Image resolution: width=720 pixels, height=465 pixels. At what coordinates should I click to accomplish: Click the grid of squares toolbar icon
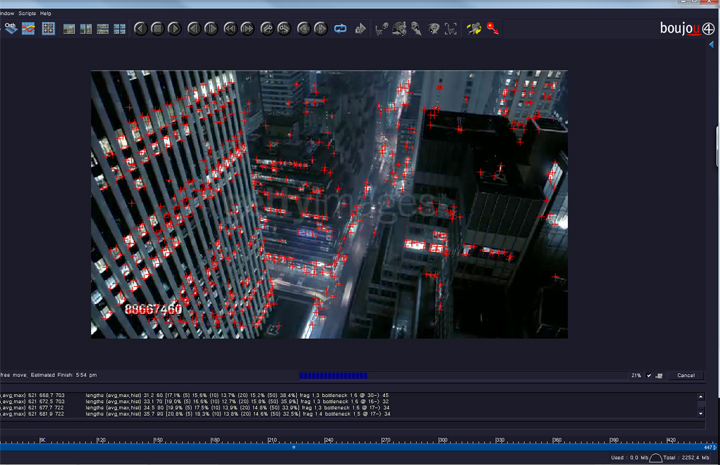48,28
